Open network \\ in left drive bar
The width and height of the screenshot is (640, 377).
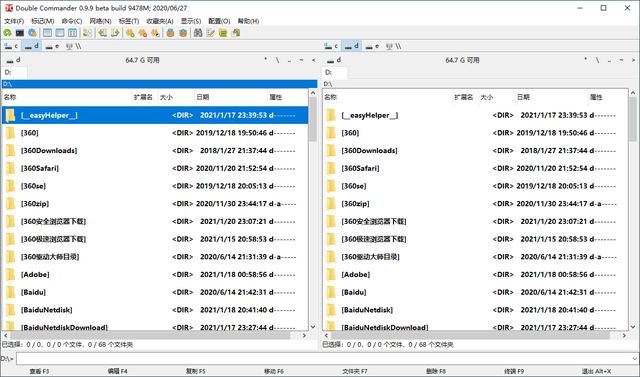(73, 46)
